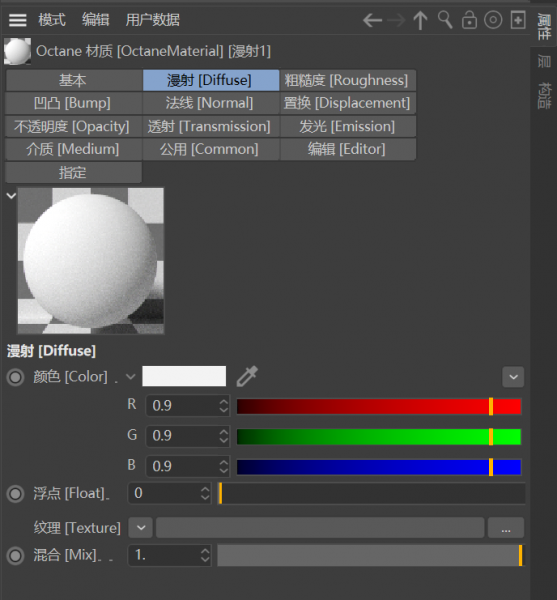Click the 混合 [Mix] value field
Viewport: 557px width, 600px height.
click(164, 555)
